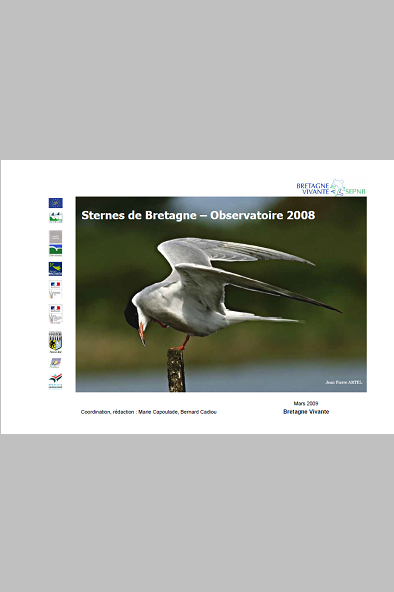Image resolution: width=394 pixels, height=592 pixels.
Task: Click the bottom red and teal bird logo
Action: (x=55, y=381)
